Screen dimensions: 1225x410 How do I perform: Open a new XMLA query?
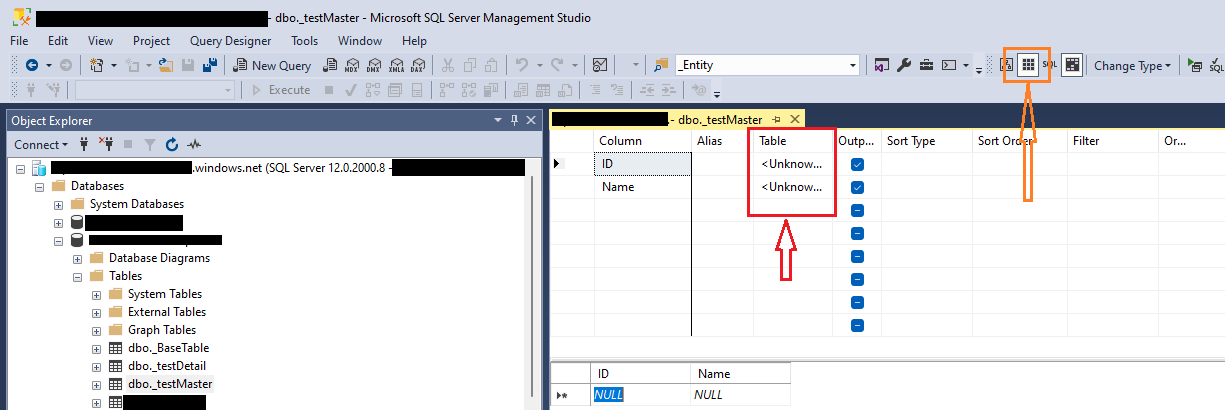(396, 65)
